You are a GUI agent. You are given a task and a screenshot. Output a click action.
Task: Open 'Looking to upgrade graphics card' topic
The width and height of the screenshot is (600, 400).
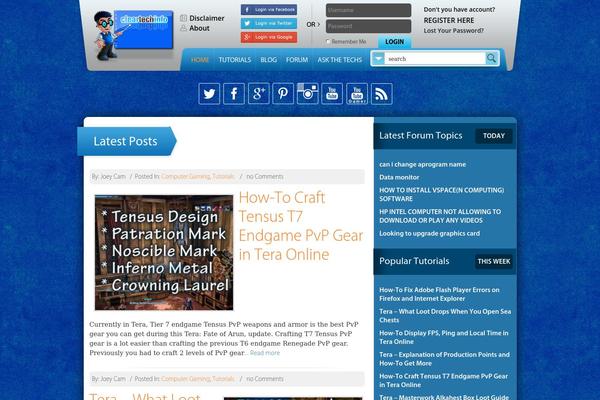pyautogui.click(x=429, y=233)
